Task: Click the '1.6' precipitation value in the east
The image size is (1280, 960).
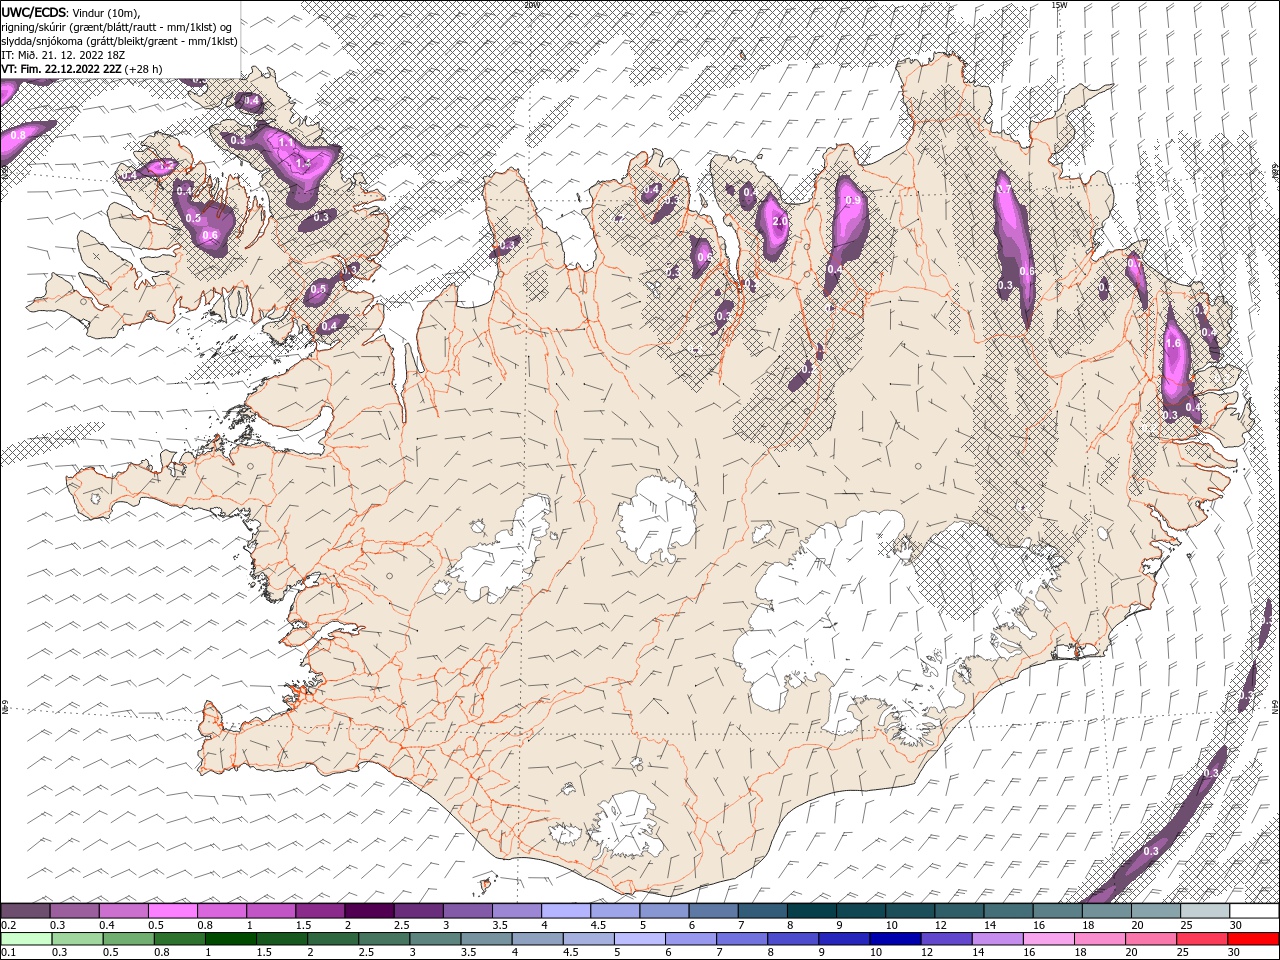Action: (x=1174, y=343)
